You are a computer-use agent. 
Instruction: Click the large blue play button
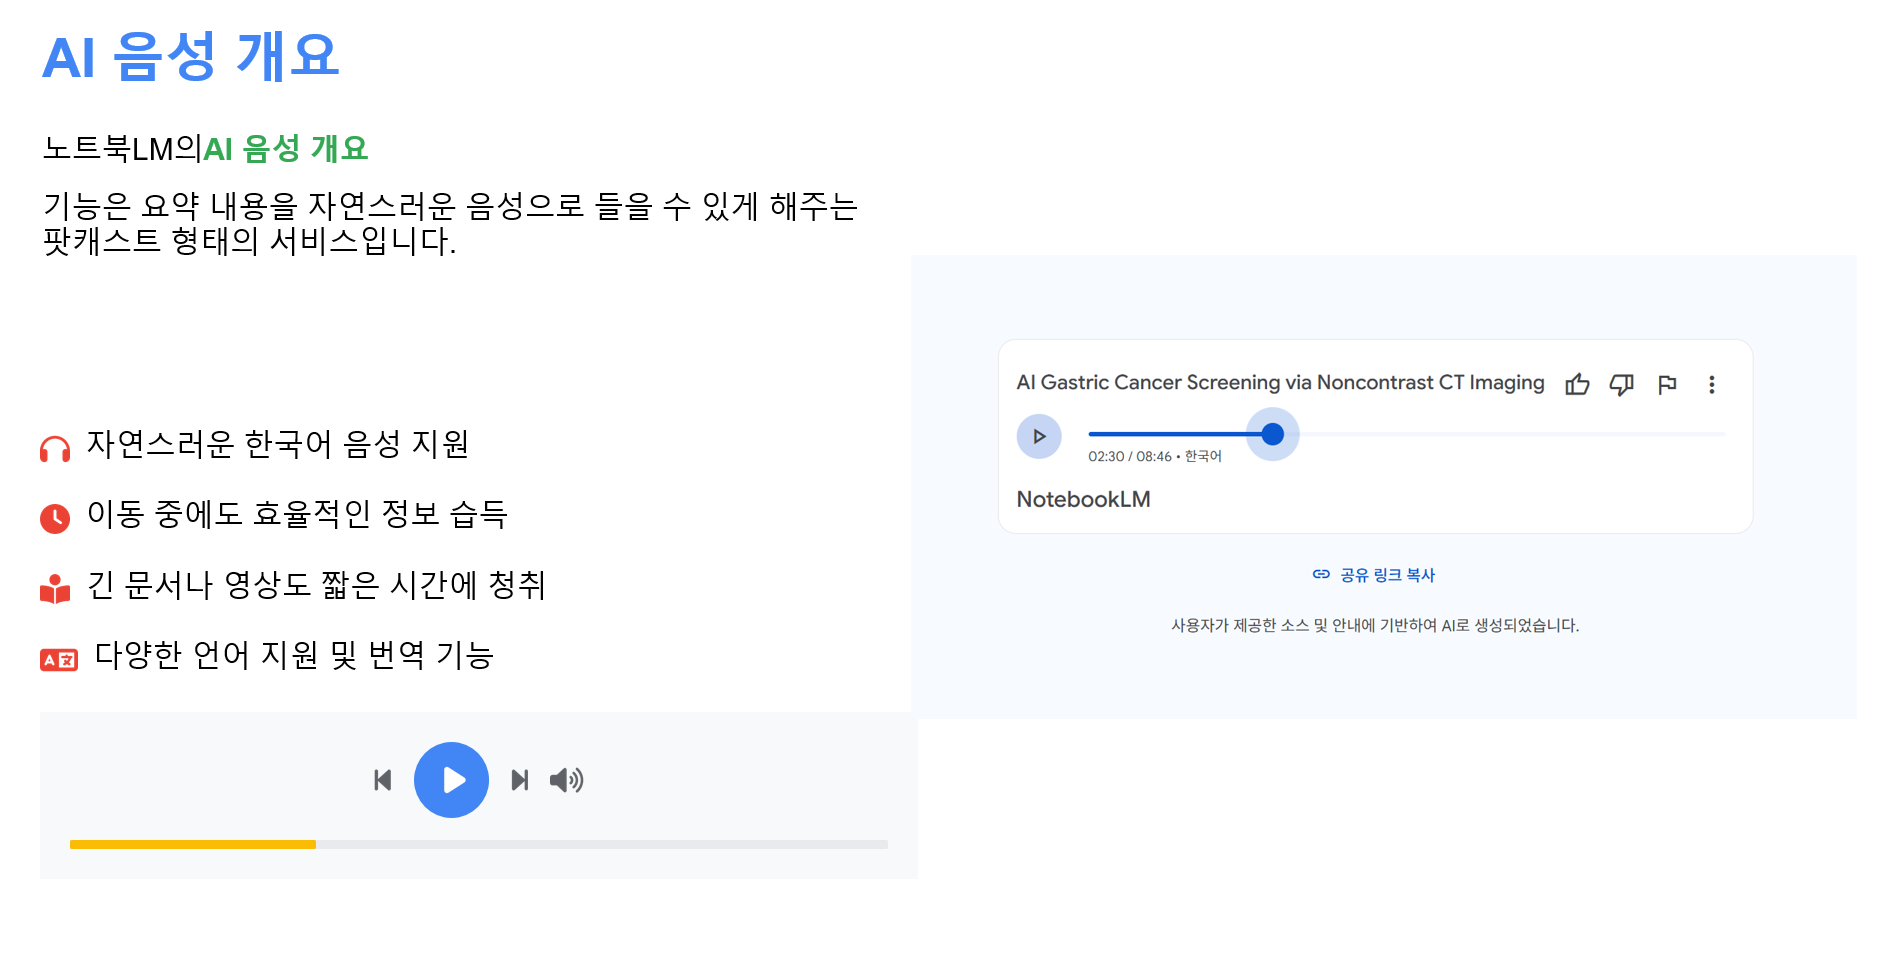[451, 780]
